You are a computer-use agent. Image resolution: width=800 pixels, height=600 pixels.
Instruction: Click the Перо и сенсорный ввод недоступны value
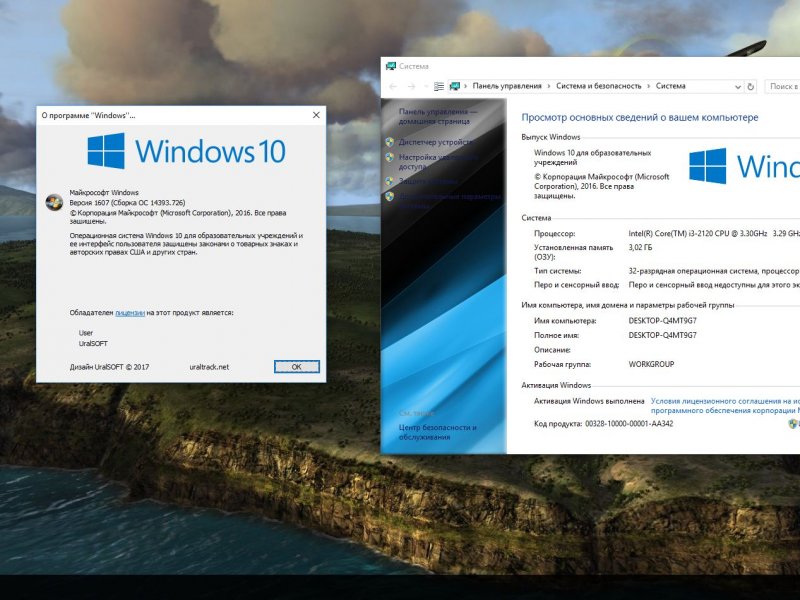coord(714,285)
